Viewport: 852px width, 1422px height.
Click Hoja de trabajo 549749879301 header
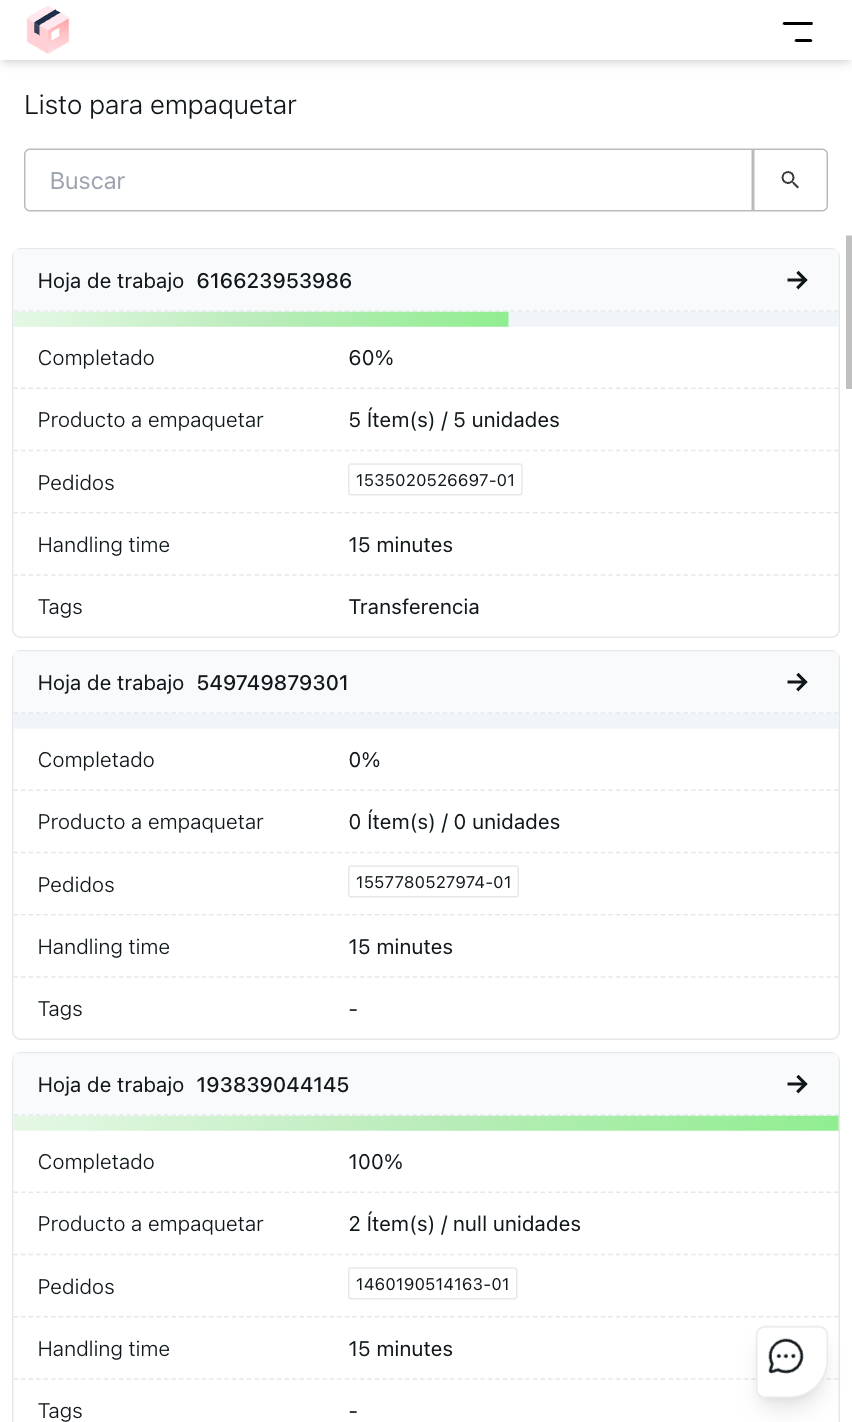point(192,682)
